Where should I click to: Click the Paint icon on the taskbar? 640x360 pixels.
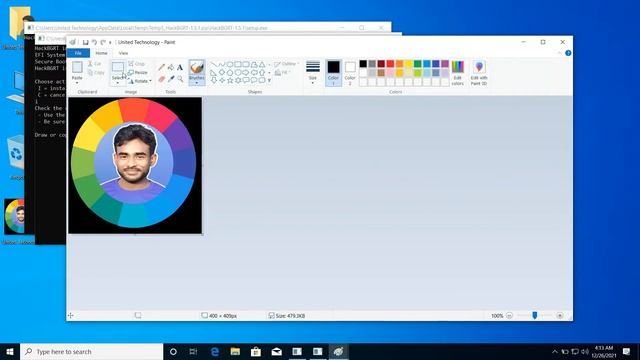[x=338, y=351]
